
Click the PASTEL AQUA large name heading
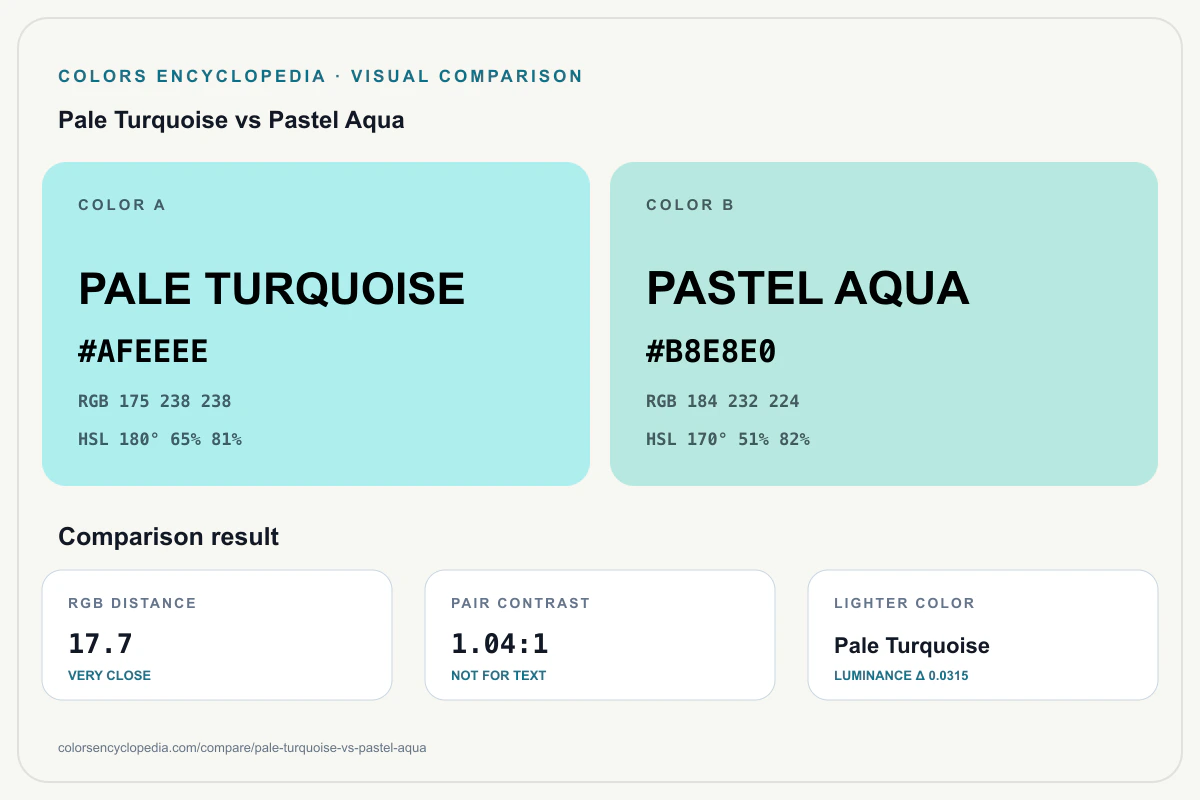808,288
